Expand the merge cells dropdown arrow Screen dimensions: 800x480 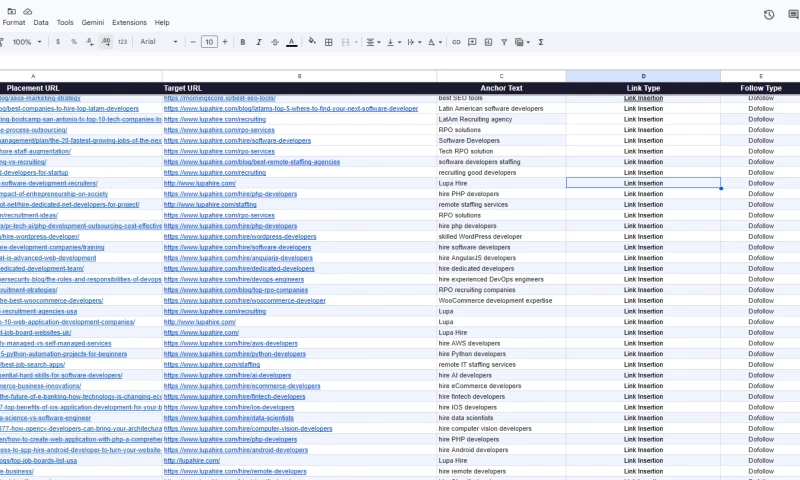click(356, 42)
